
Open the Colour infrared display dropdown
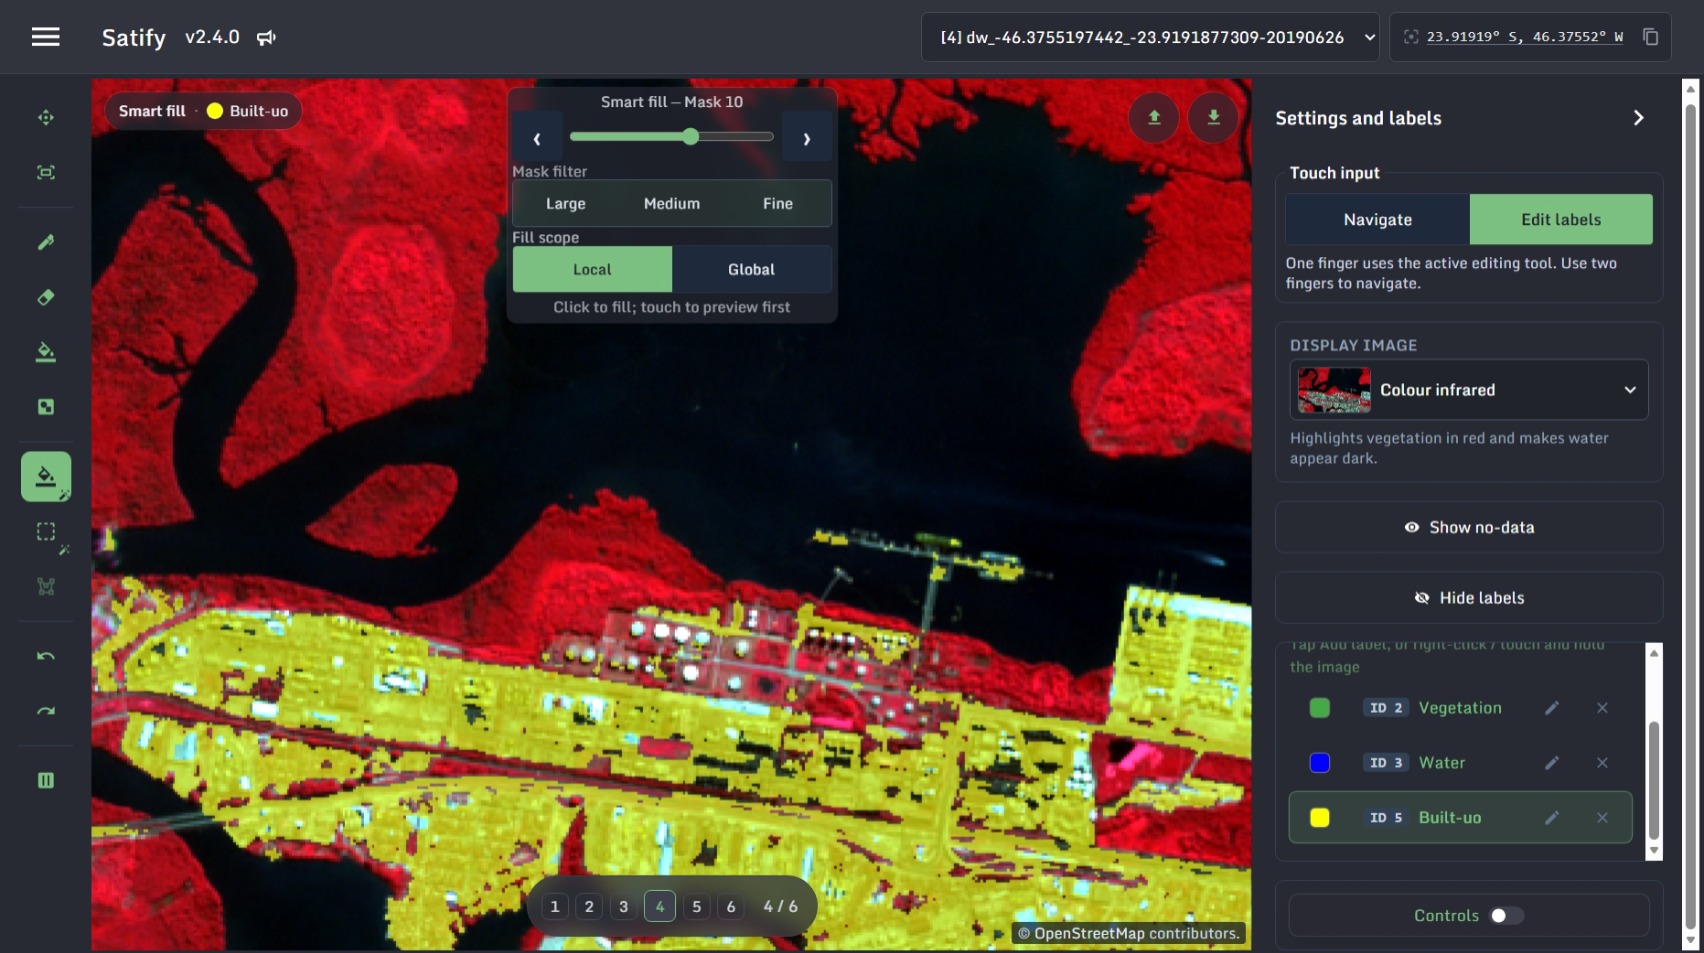coord(1469,390)
